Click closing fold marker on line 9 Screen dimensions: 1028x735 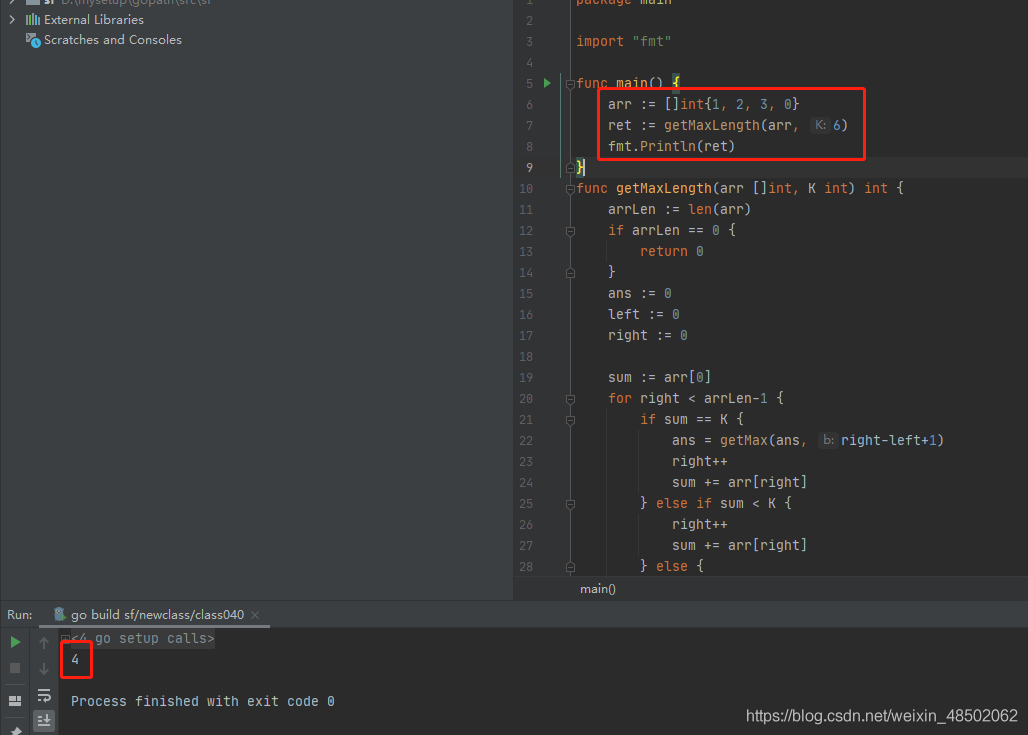coord(570,168)
